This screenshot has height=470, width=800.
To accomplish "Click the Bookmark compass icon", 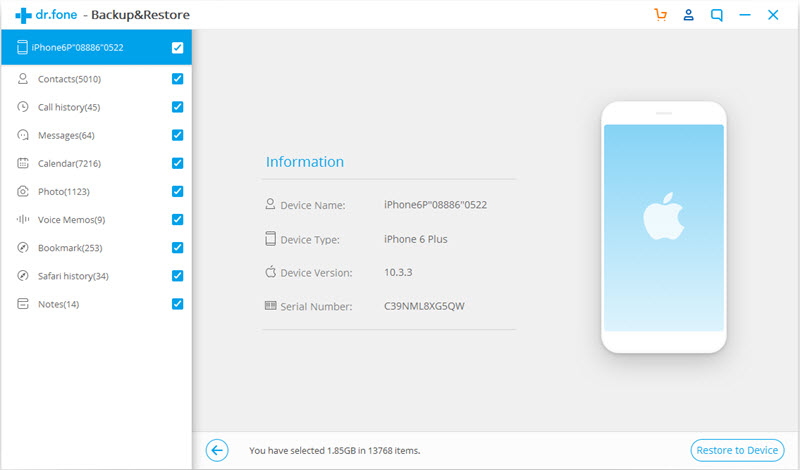I will pyautogui.click(x=22, y=247).
